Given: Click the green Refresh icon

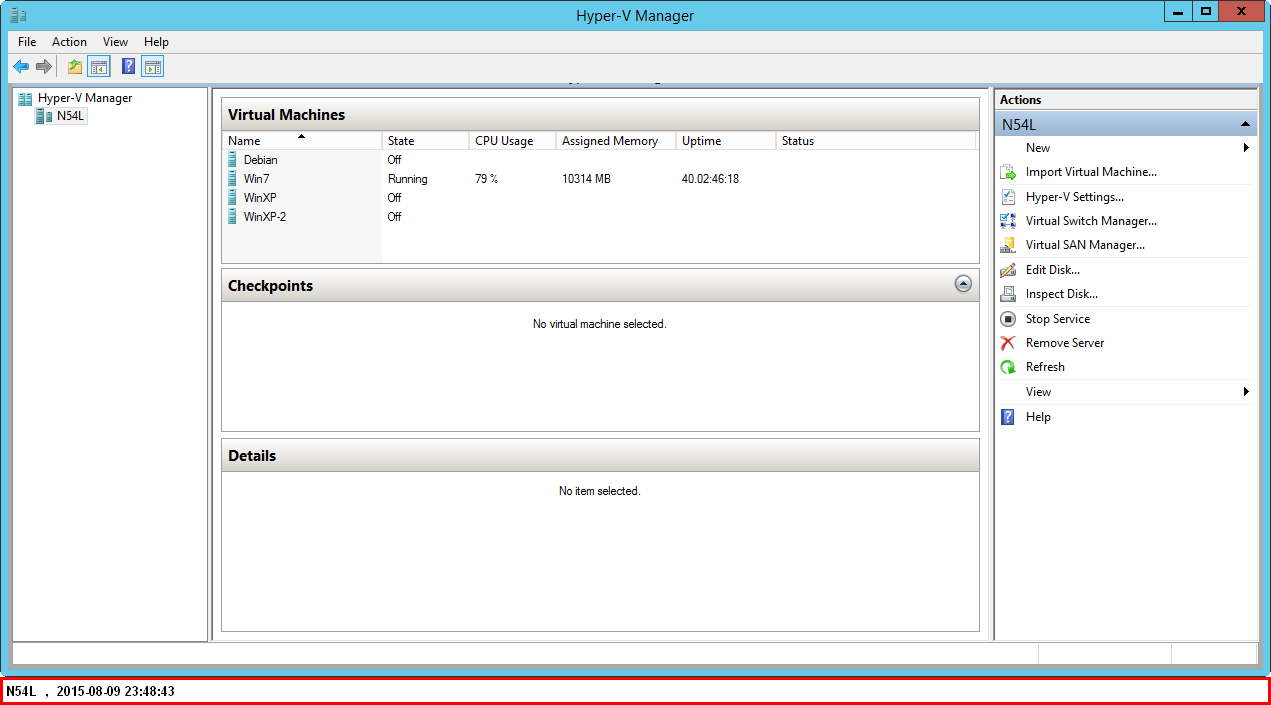Looking at the screenshot, I should pyautogui.click(x=1008, y=367).
